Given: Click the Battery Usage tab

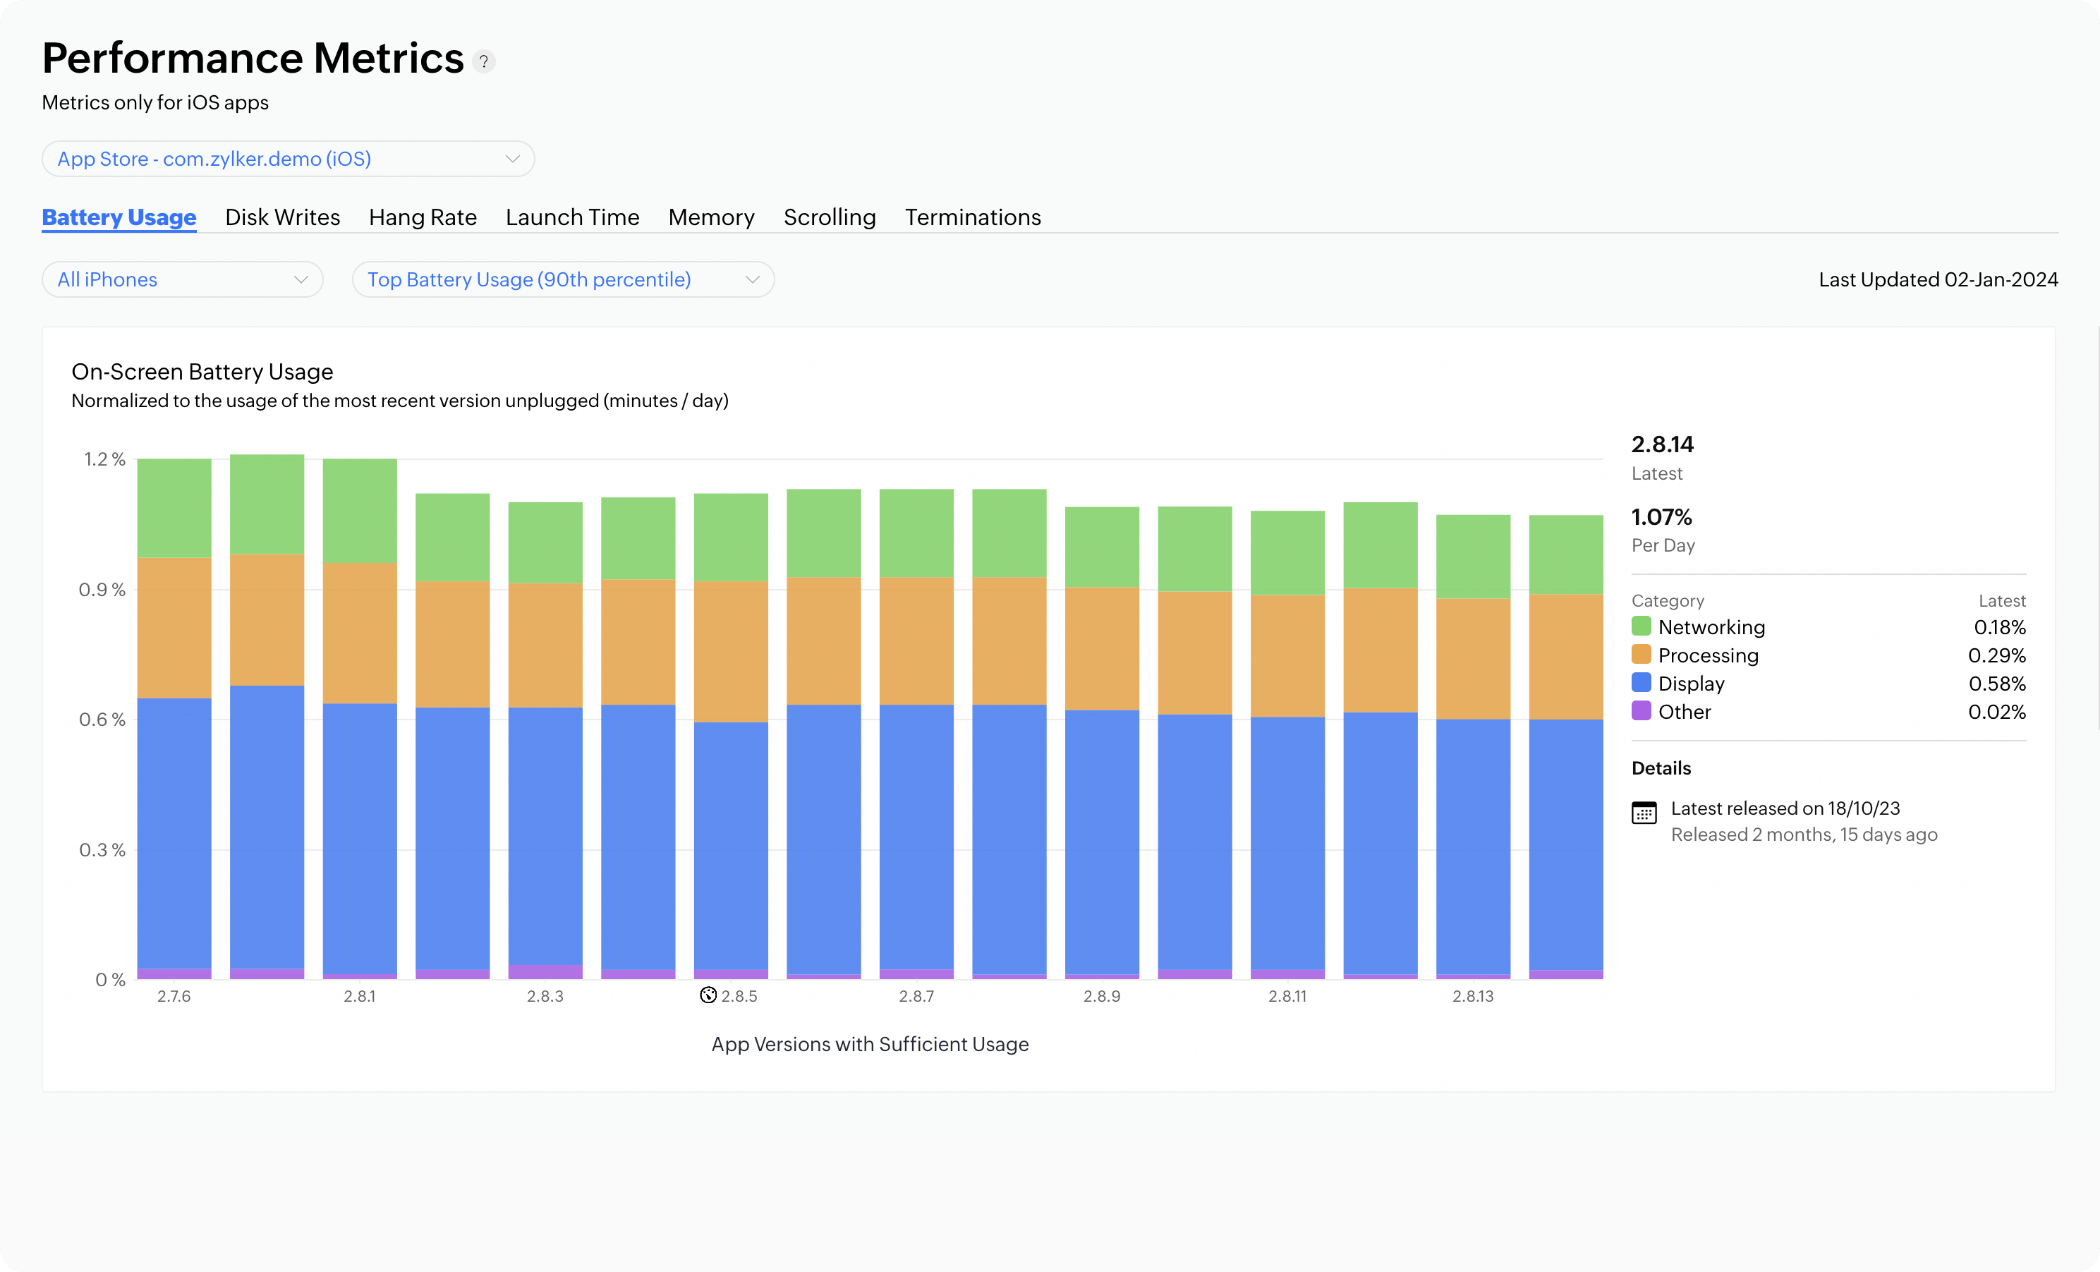Looking at the screenshot, I should pyautogui.click(x=120, y=216).
